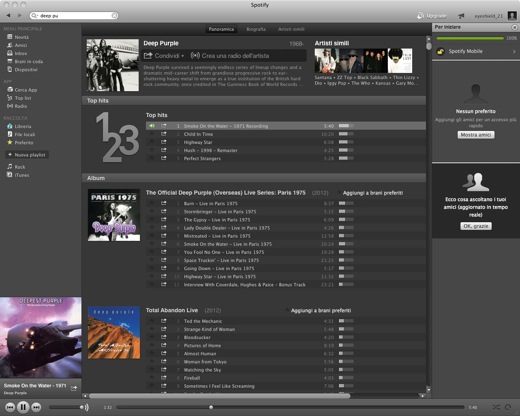Switch to the Biografia tab

256,29
